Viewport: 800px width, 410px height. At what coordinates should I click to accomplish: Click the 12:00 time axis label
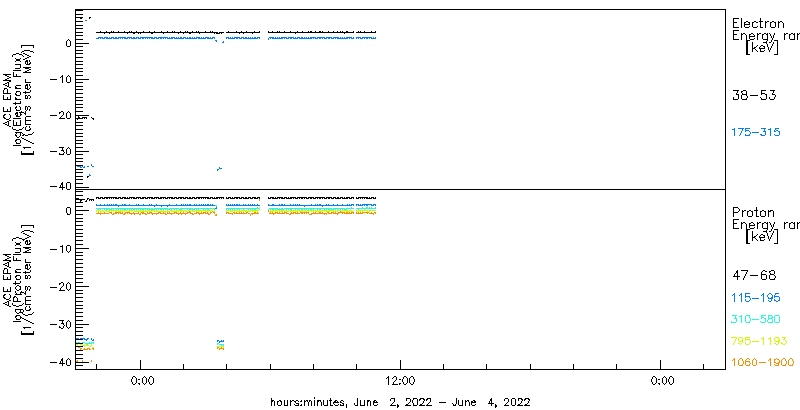[x=401, y=380]
